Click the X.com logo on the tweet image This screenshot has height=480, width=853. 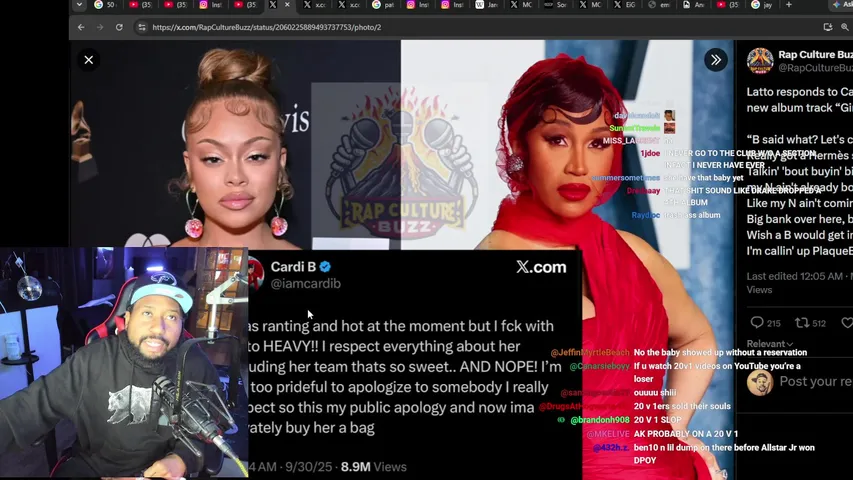pos(541,267)
